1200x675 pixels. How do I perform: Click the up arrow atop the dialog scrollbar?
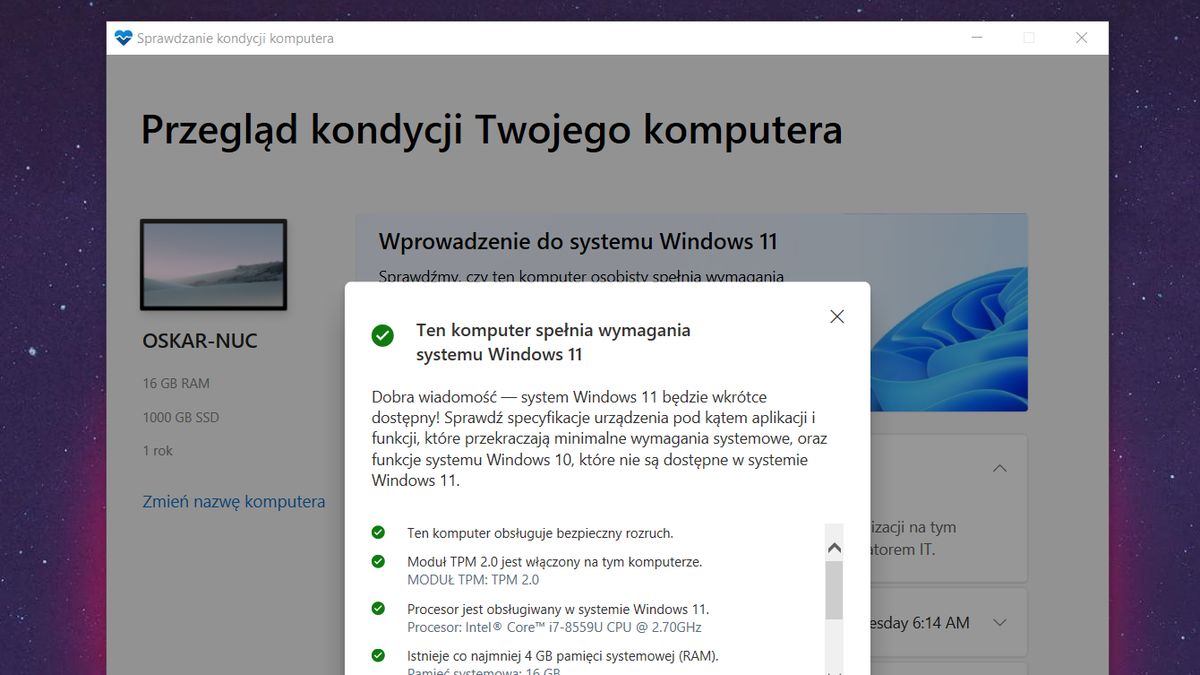pyautogui.click(x=835, y=547)
